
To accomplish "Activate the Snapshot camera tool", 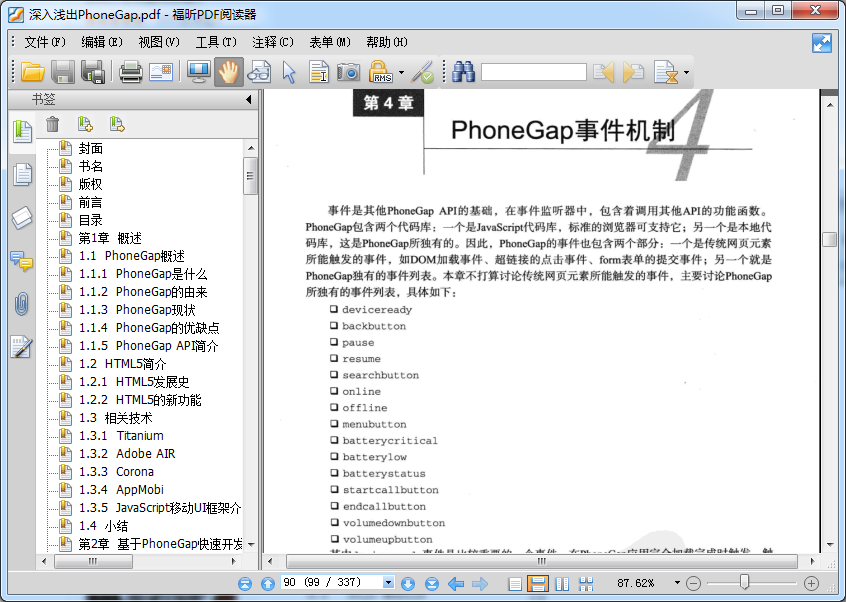I will pyautogui.click(x=349, y=72).
